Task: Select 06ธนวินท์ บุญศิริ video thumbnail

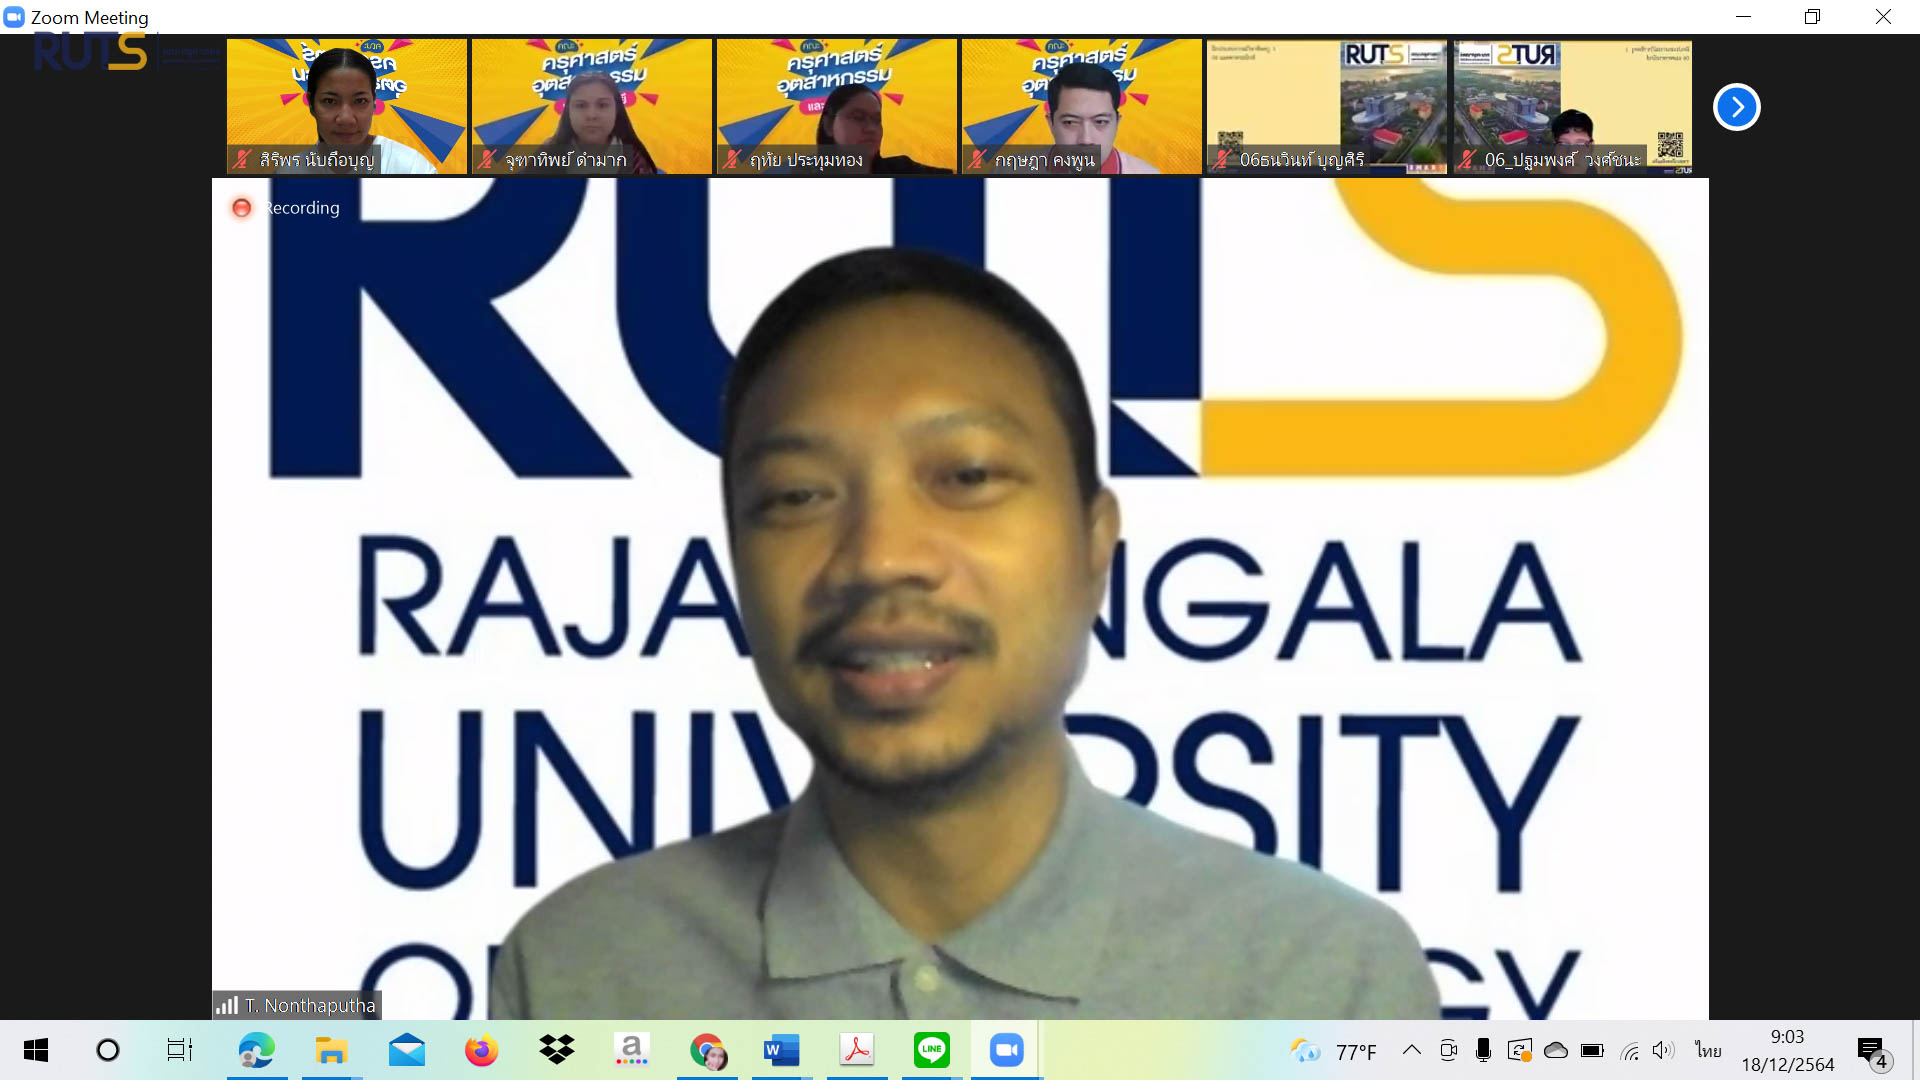Action: (x=1327, y=106)
